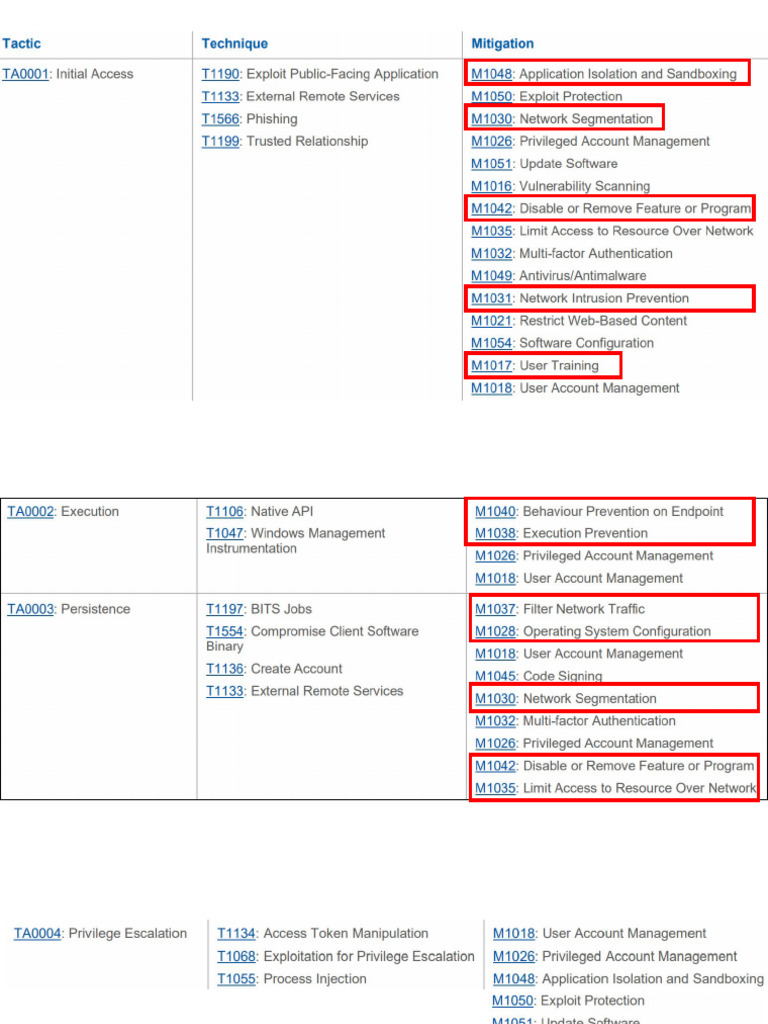
Task: Follow T1133 link under Persistence techniques
Action: tap(225, 691)
